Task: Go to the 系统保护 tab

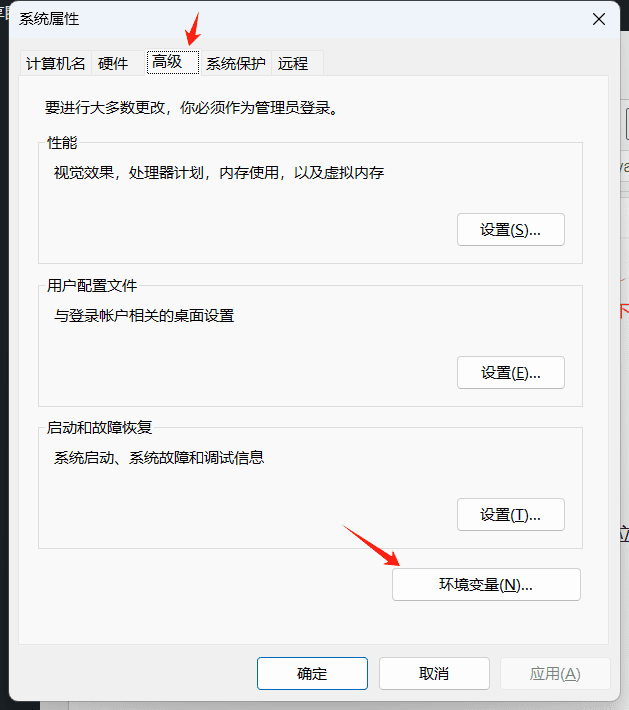Action: pyautogui.click(x=235, y=63)
